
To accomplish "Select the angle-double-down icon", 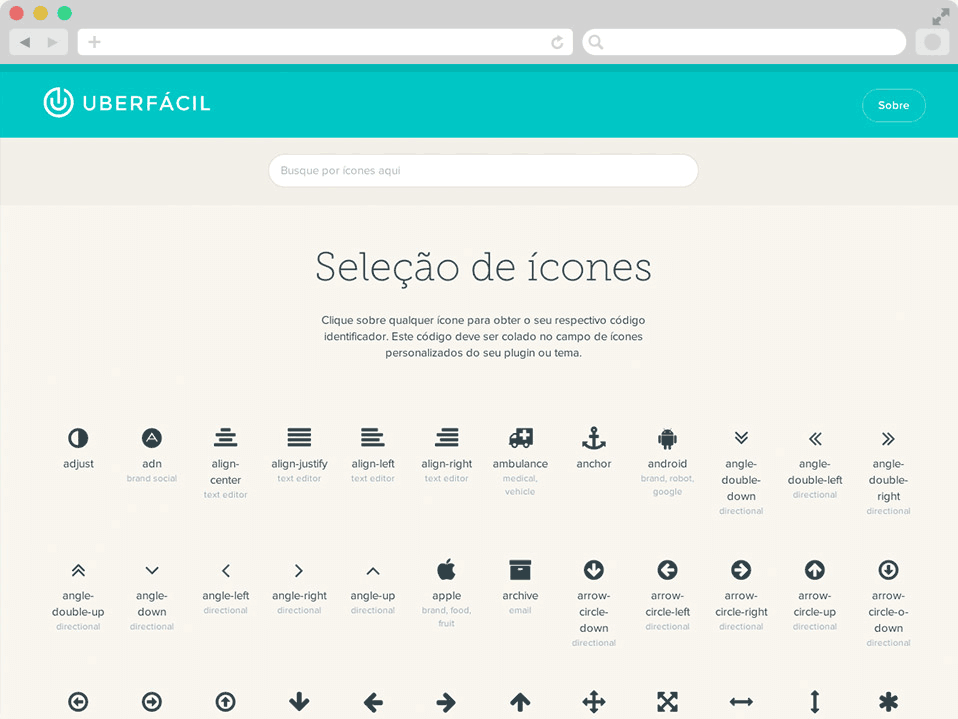I will [741, 438].
